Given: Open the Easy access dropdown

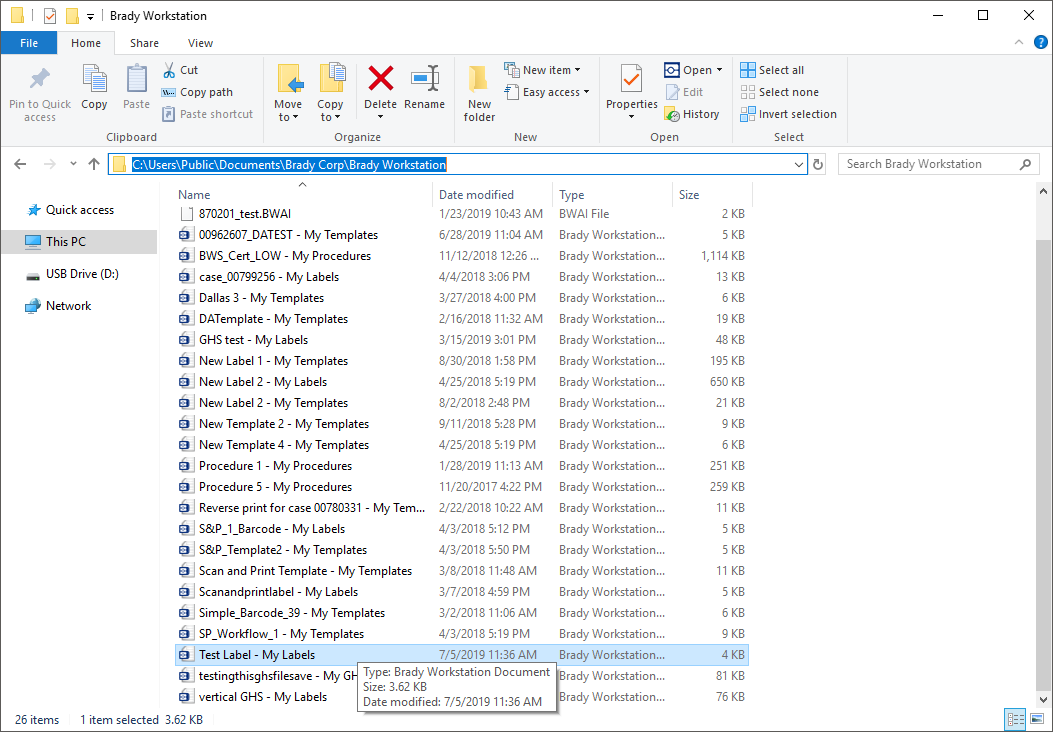Looking at the screenshot, I should [x=548, y=92].
